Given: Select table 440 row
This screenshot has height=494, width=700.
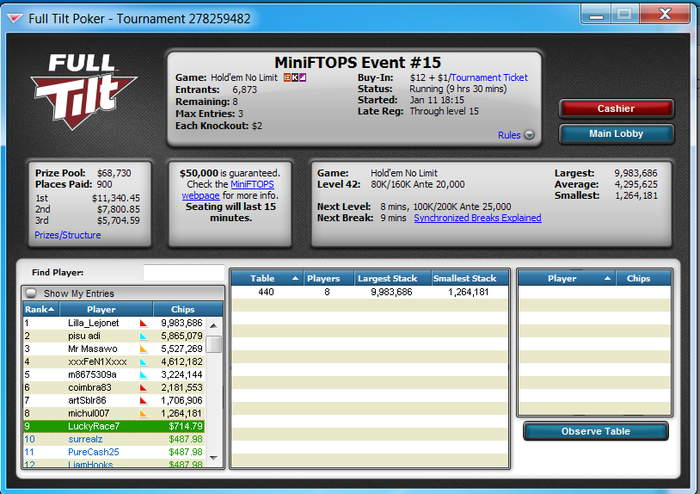Looking at the screenshot, I should [x=370, y=292].
